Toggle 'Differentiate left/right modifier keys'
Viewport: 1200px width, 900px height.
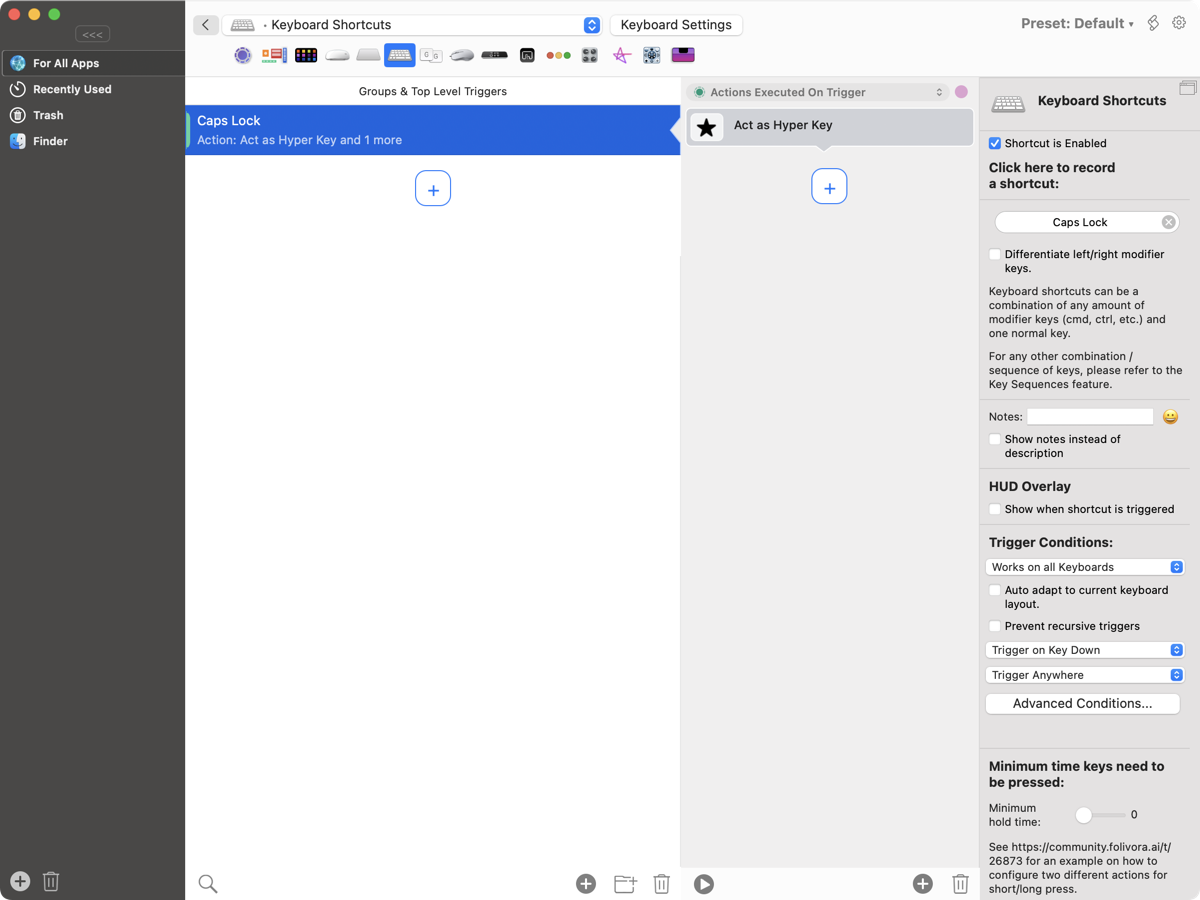(995, 254)
